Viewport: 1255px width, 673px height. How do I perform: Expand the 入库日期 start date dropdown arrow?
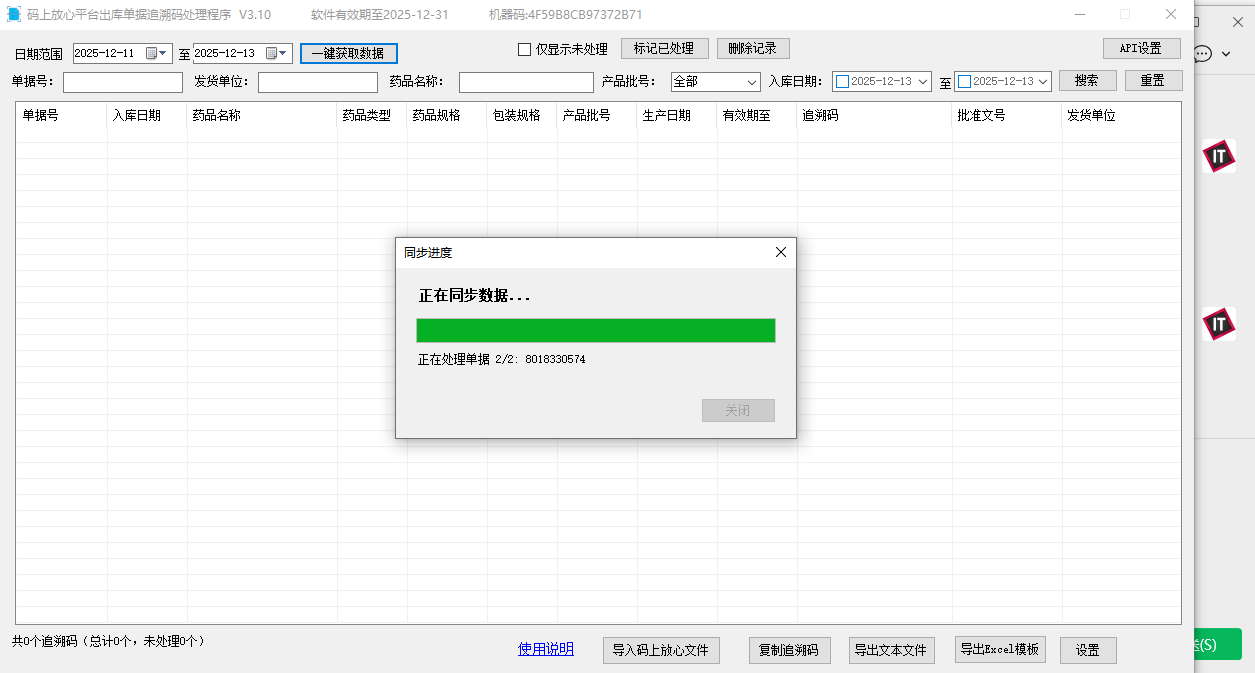click(922, 82)
